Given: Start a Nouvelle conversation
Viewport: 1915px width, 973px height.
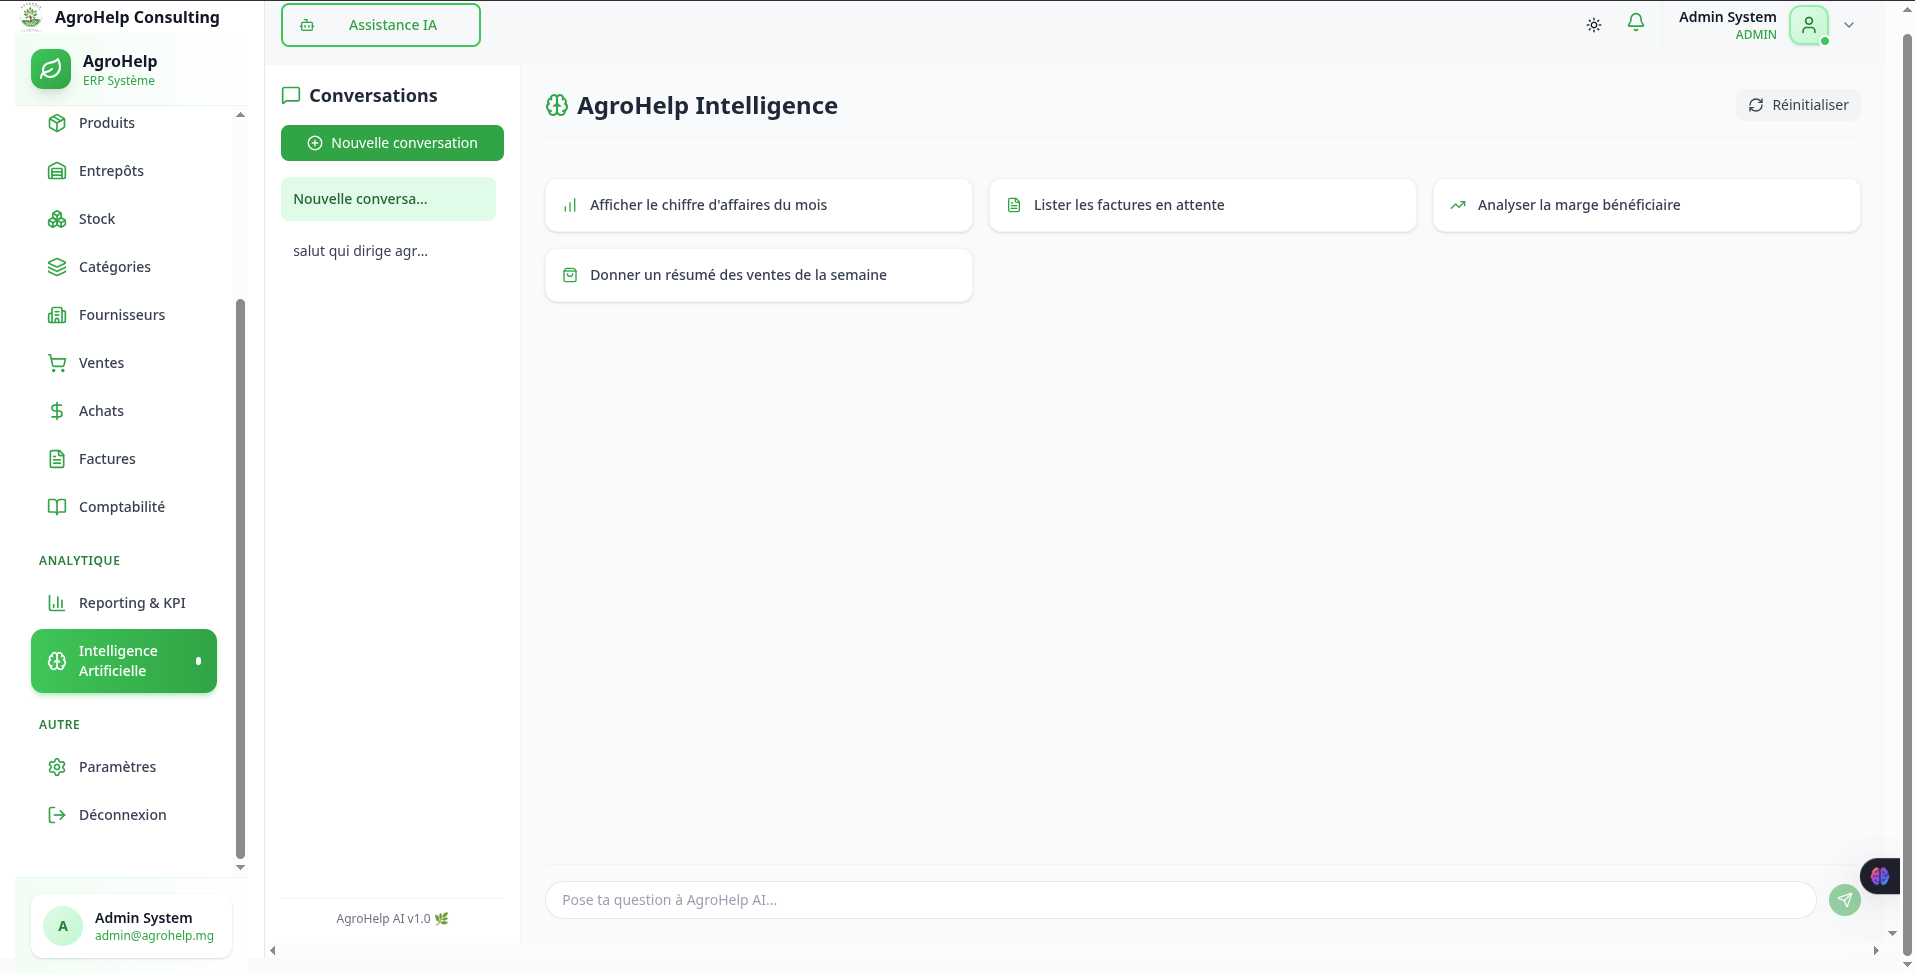Looking at the screenshot, I should tap(392, 143).
